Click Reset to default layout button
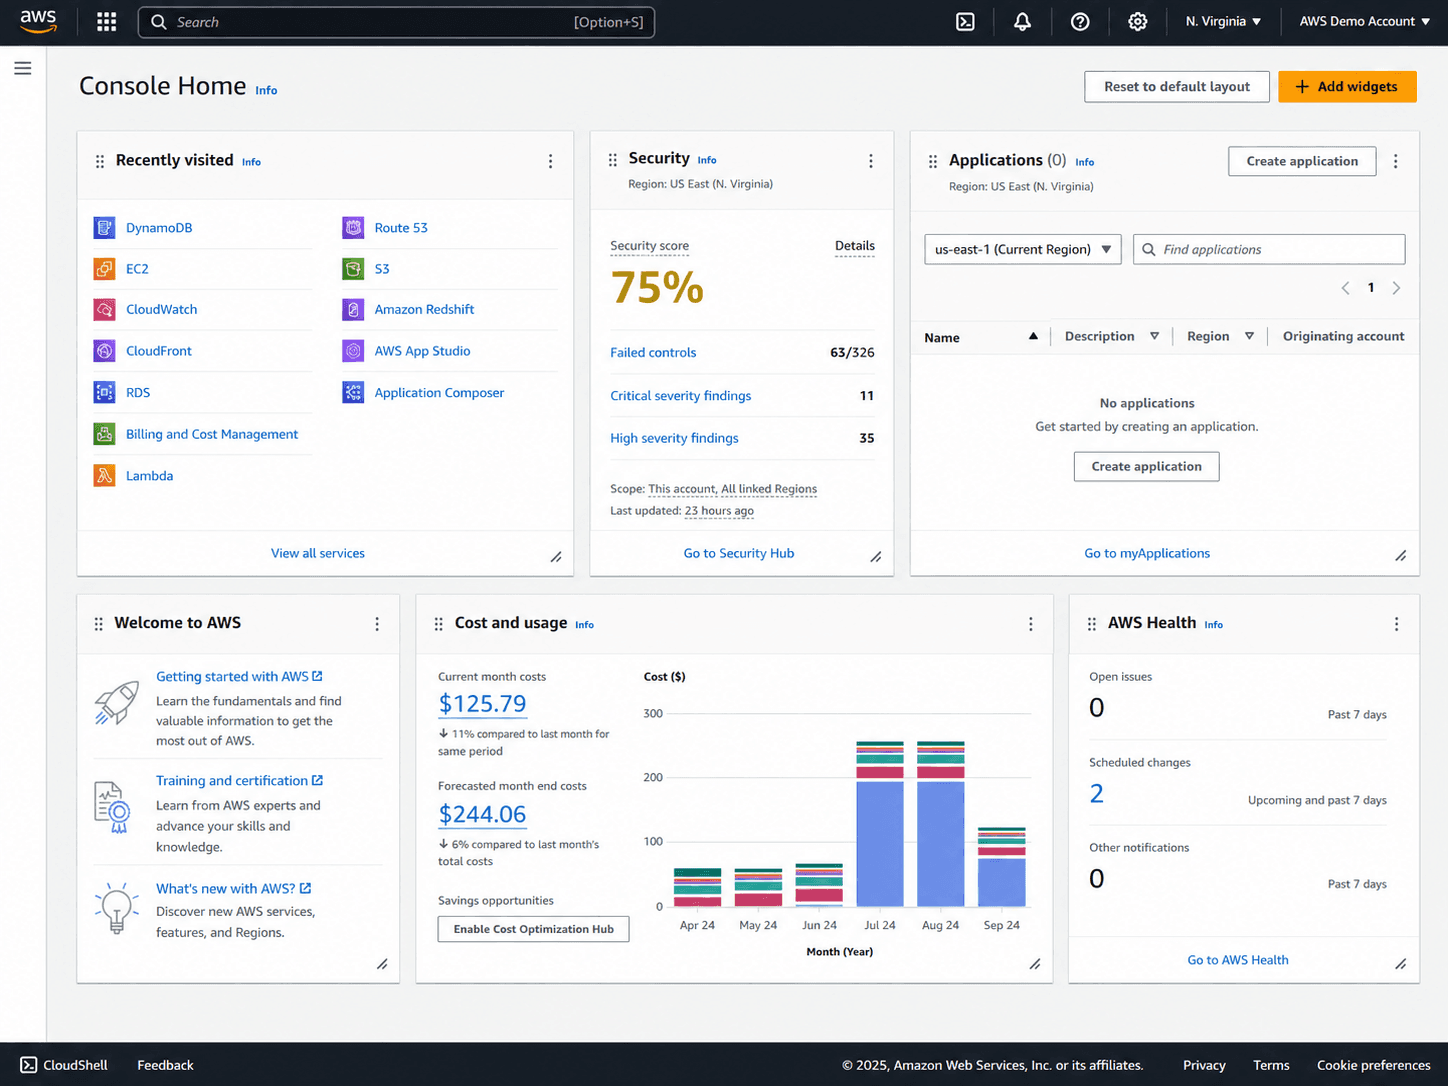Screen dimensions: 1448x1086 pos(1177,87)
